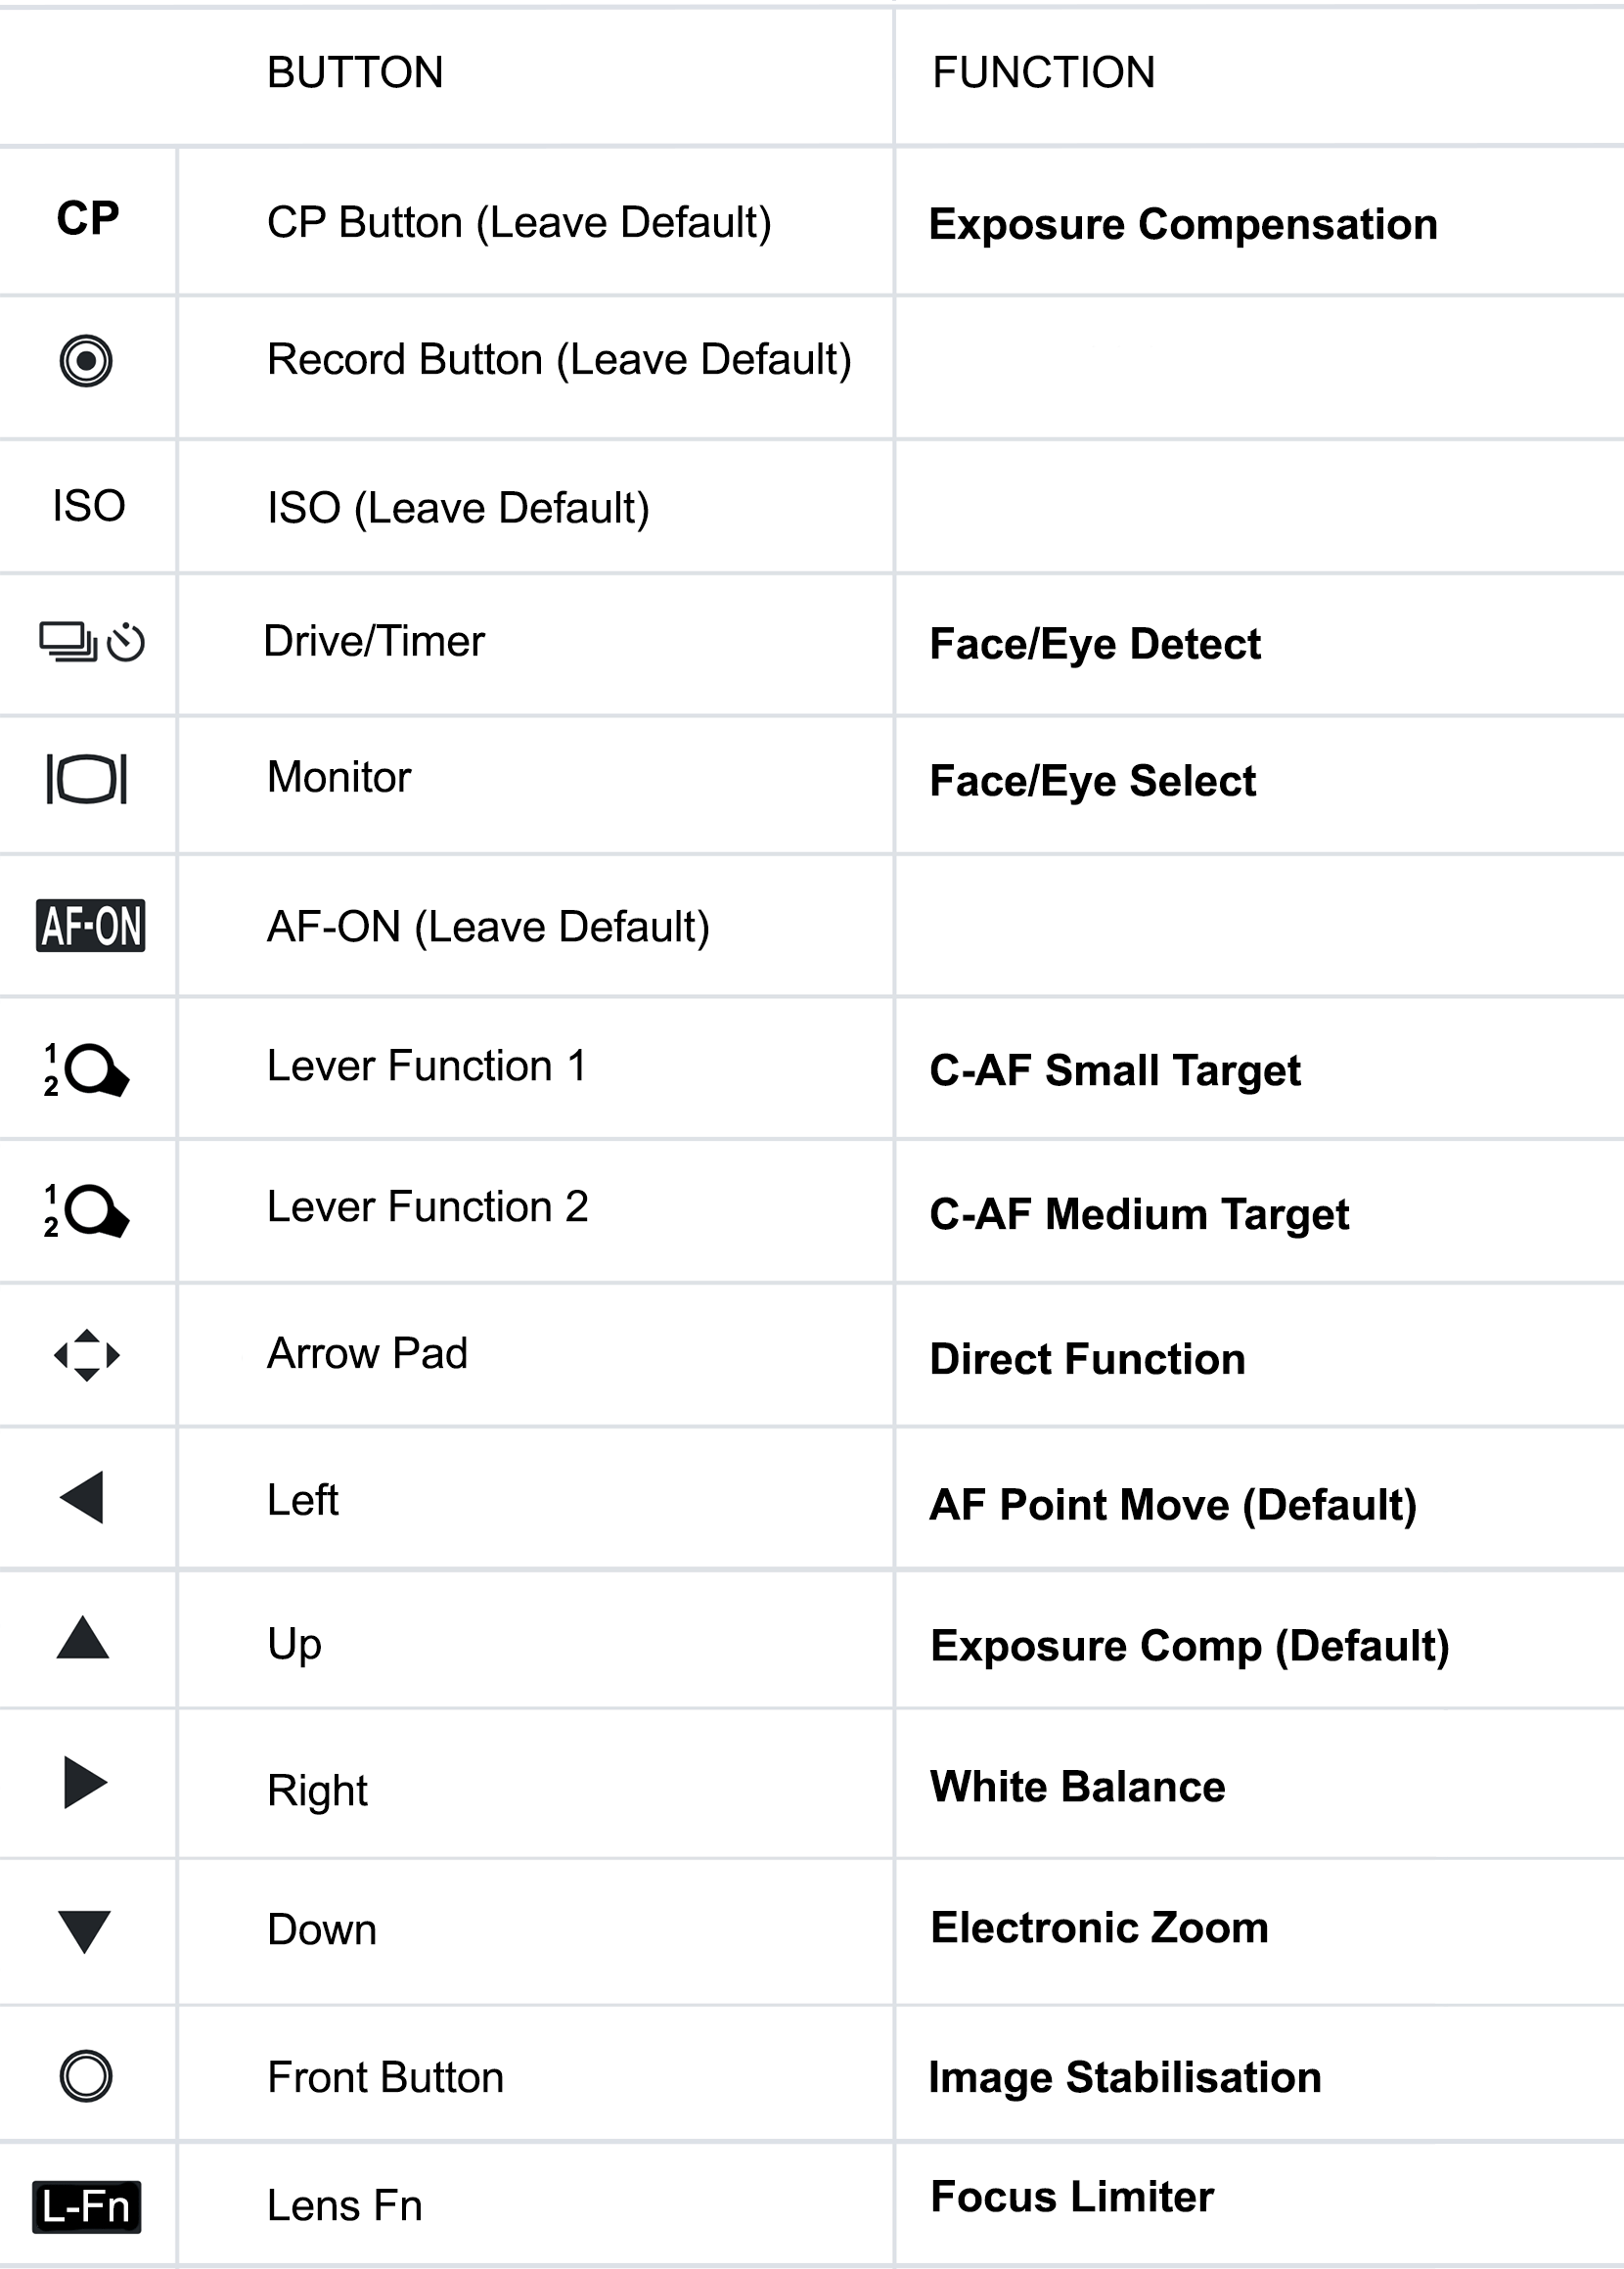This screenshot has width=1624, height=2269.
Task: Click the Arrow Pad four-way icon
Action: tap(87, 1355)
